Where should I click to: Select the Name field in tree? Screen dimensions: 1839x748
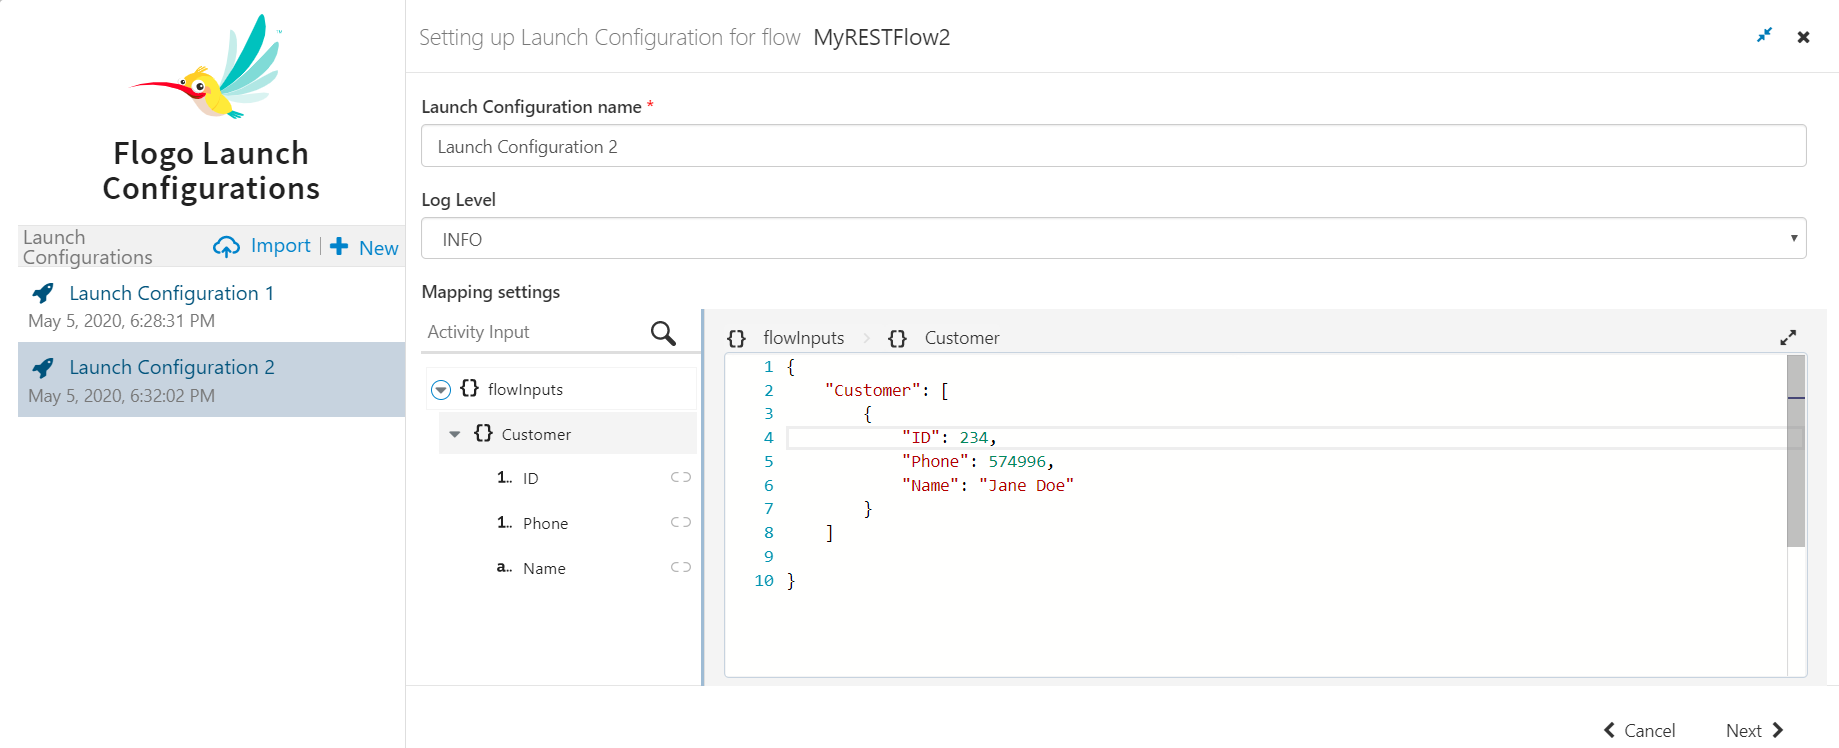(x=544, y=568)
